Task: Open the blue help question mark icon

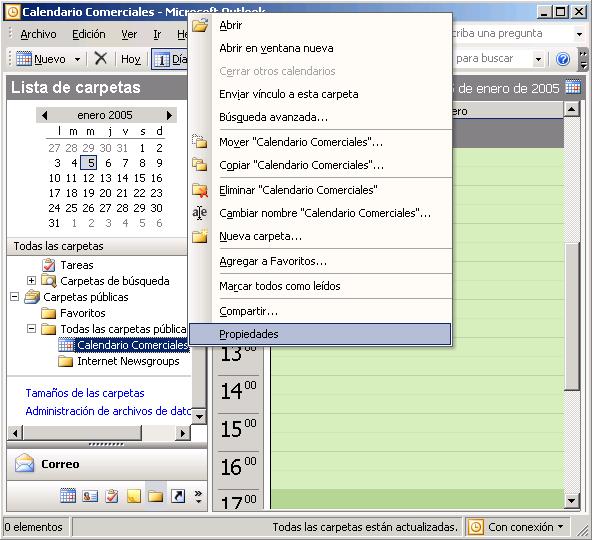Action: 563,59
